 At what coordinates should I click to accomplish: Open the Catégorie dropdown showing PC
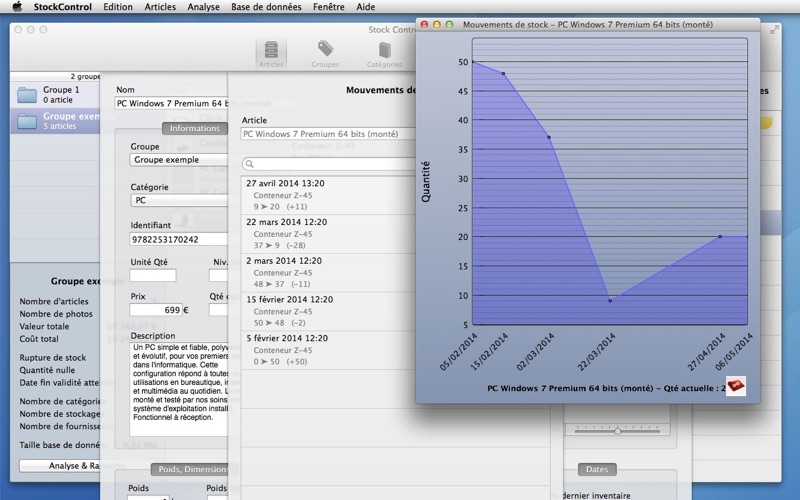179,200
